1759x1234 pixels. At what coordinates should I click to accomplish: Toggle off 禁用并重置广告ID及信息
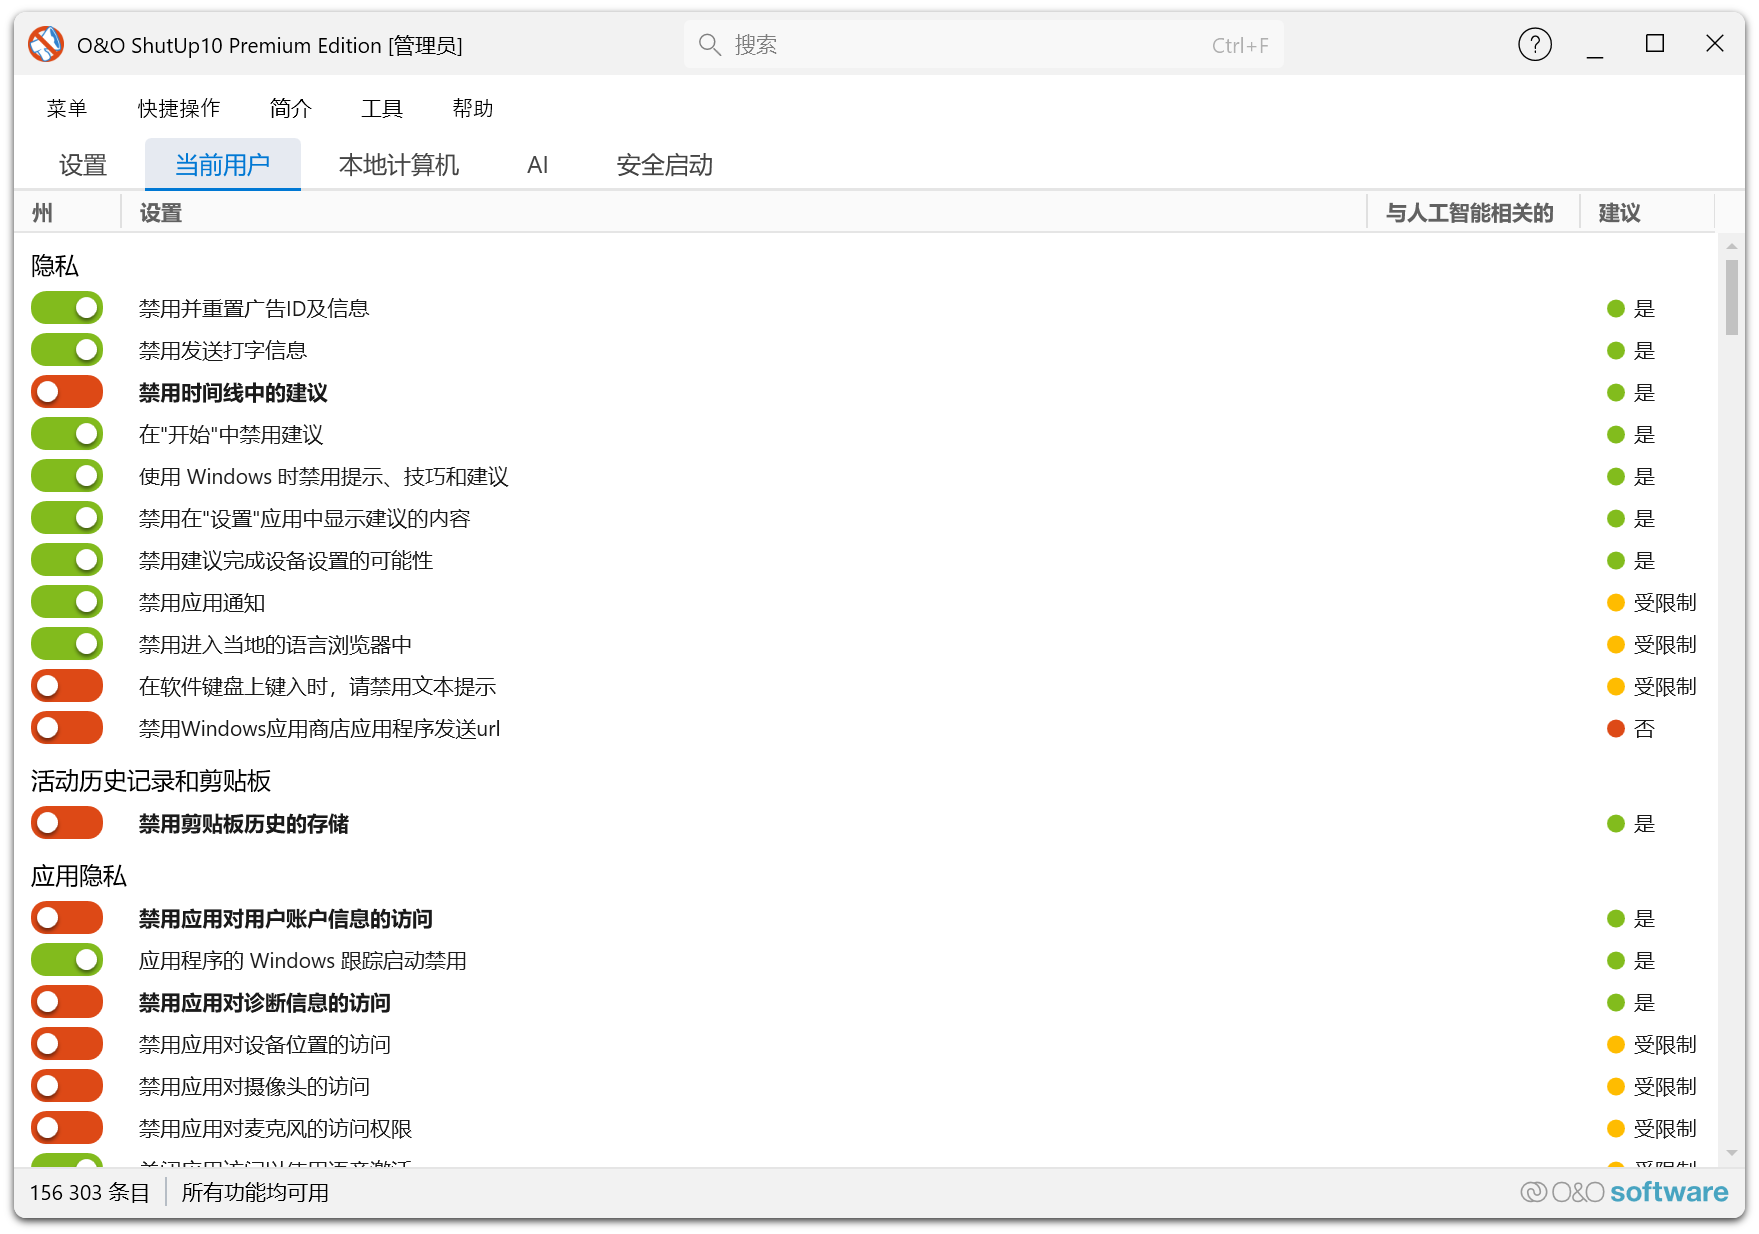pos(67,308)
